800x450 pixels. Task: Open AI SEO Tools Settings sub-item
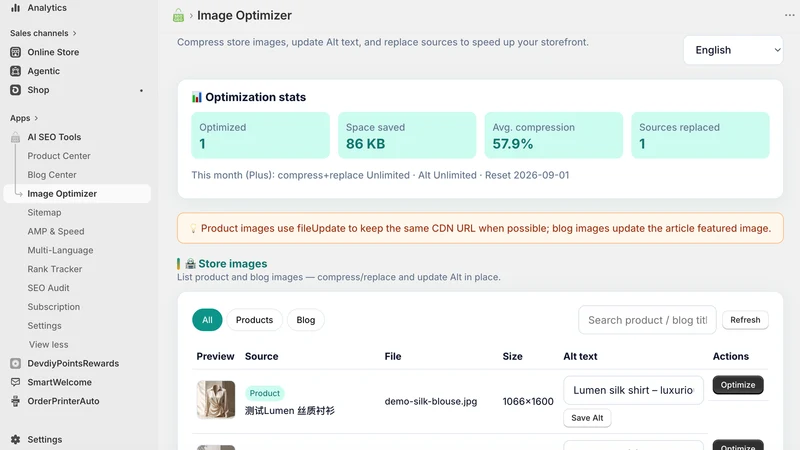click(x=44, y=326)
